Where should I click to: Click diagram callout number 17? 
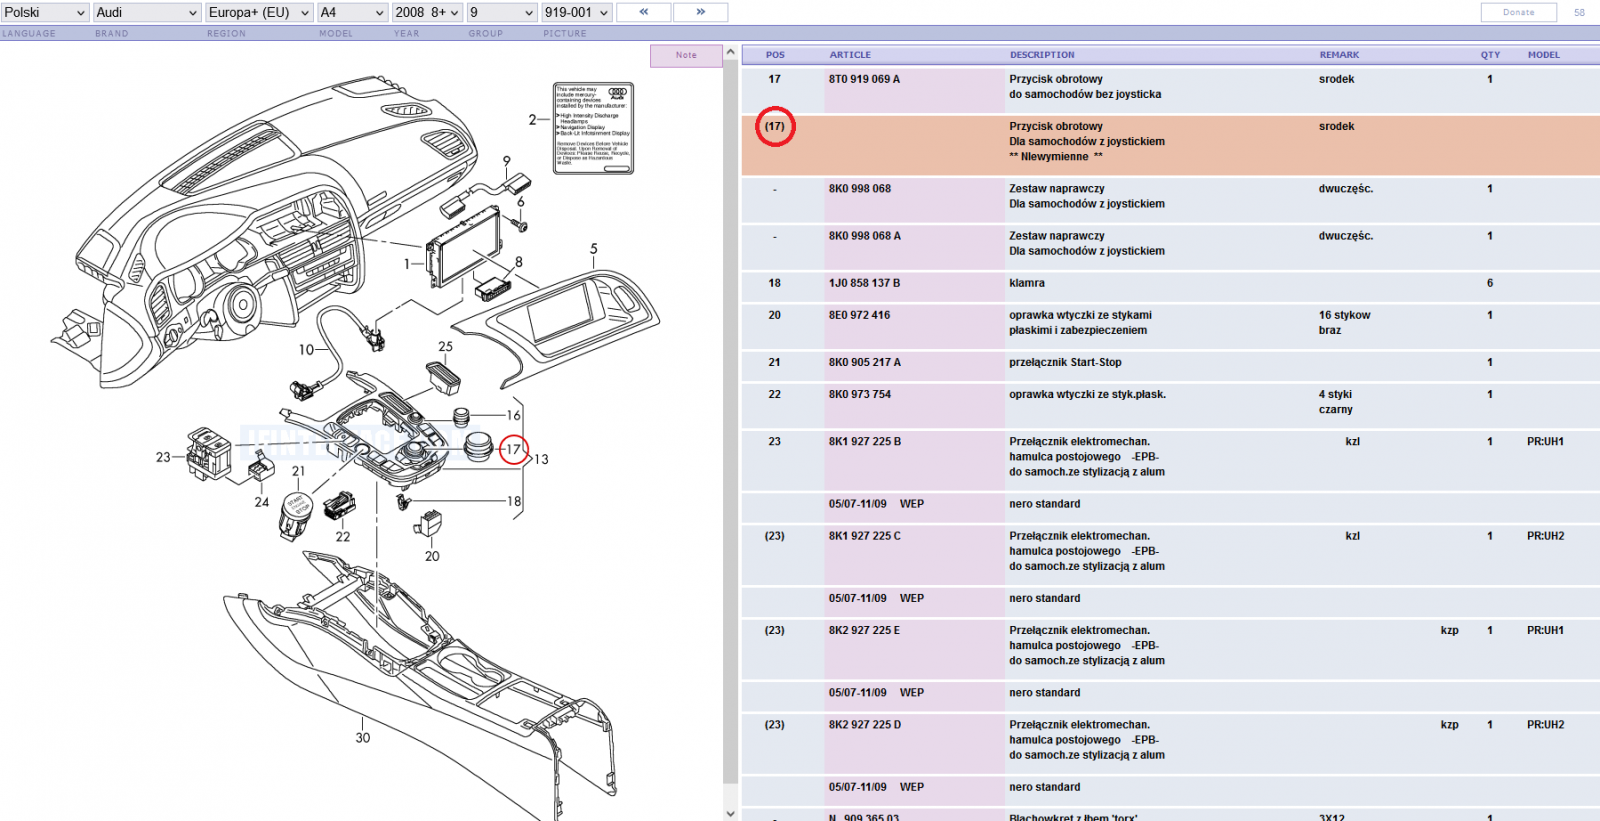pos(513,450)
